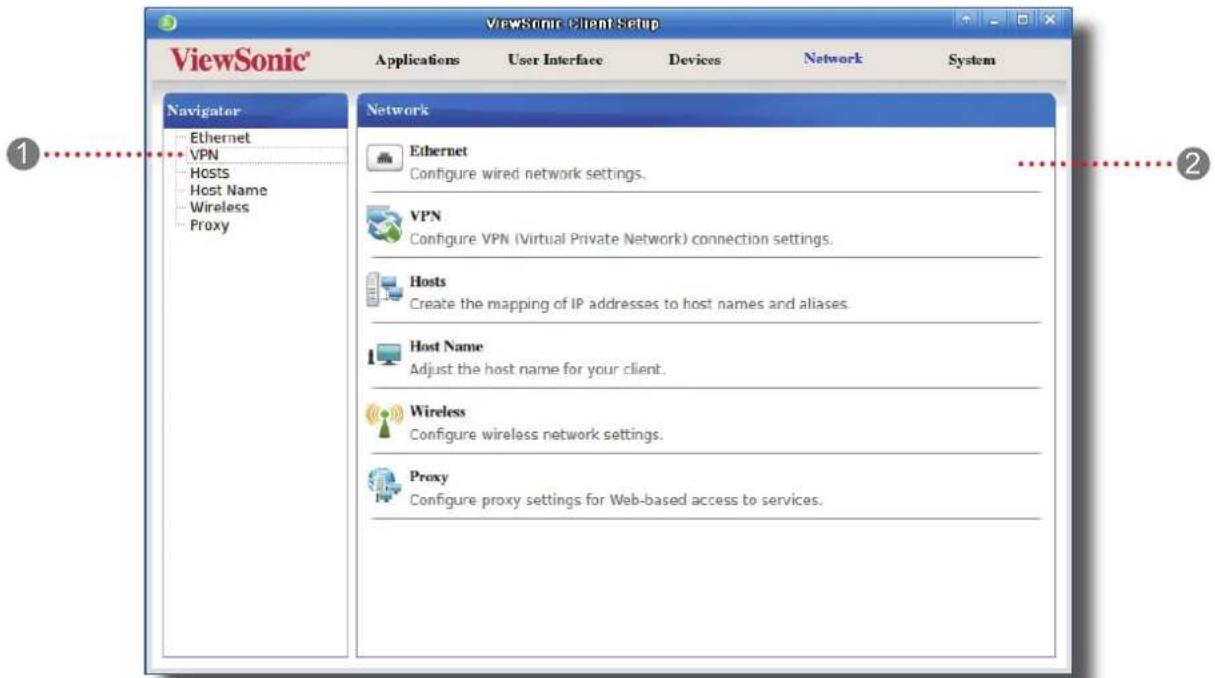Open the Ethernet heading link
1215x678 pixels.
coord(439,150)
